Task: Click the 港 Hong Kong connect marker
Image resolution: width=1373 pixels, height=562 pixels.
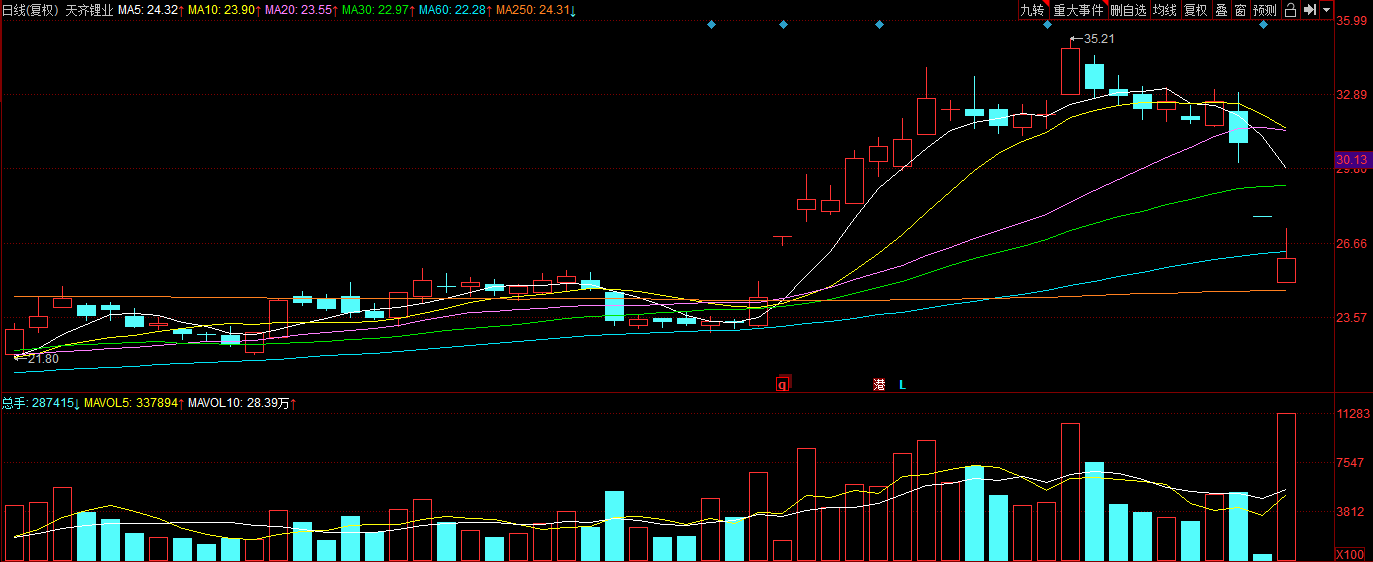Action: [x=879, y=384]
